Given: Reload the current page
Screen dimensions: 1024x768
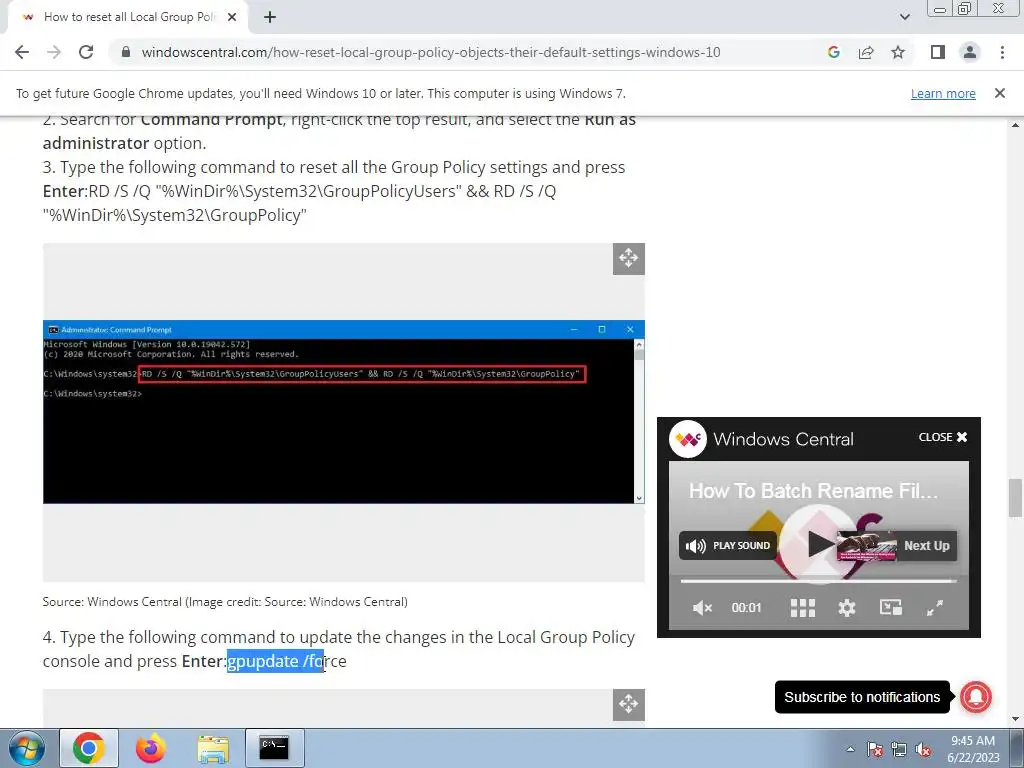Looking at the screenshot, I should (x=86, y=52).
